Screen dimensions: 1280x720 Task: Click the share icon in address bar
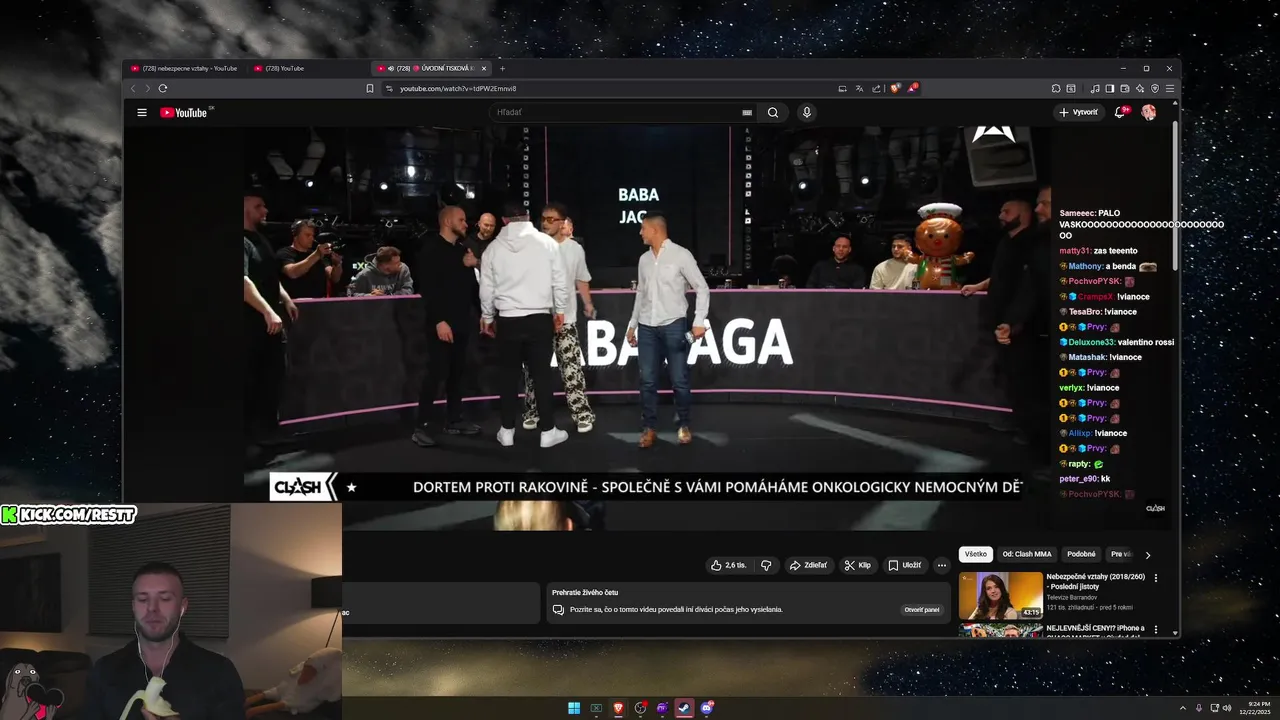876,88
